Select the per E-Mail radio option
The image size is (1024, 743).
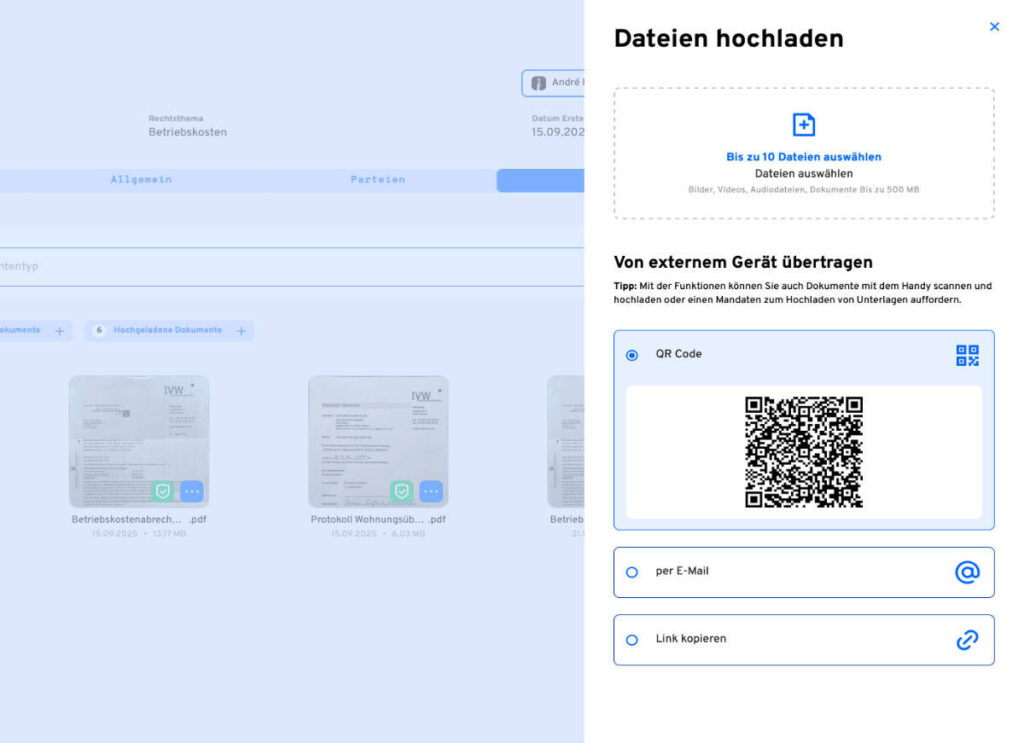click(632, 572)
